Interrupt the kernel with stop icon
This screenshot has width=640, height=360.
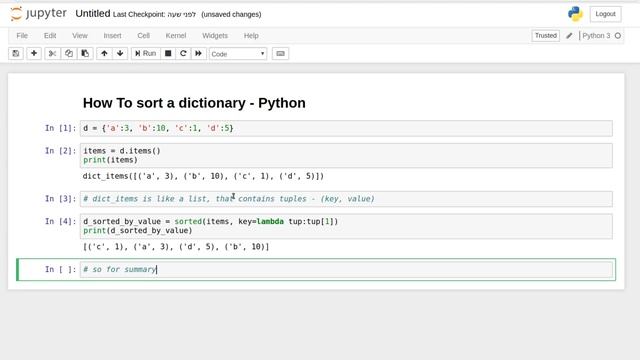[x=168, y=53]
